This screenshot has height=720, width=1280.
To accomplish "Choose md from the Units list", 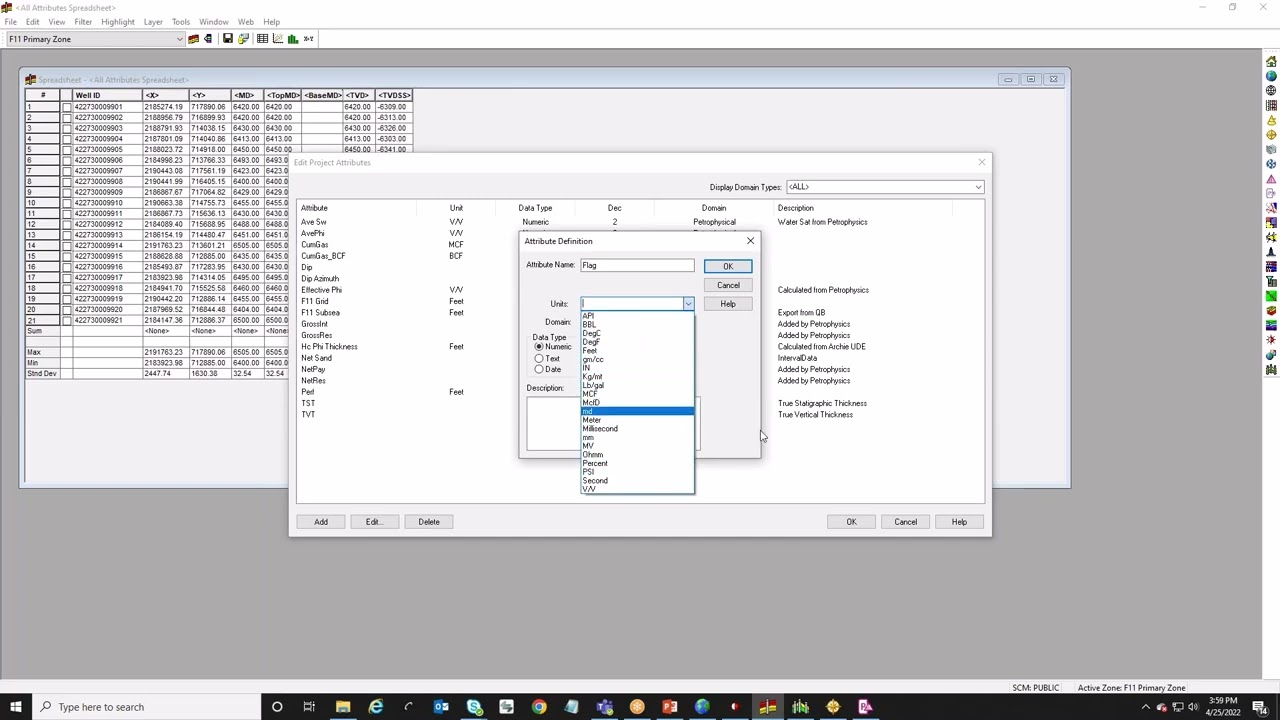I will [637, 411].
